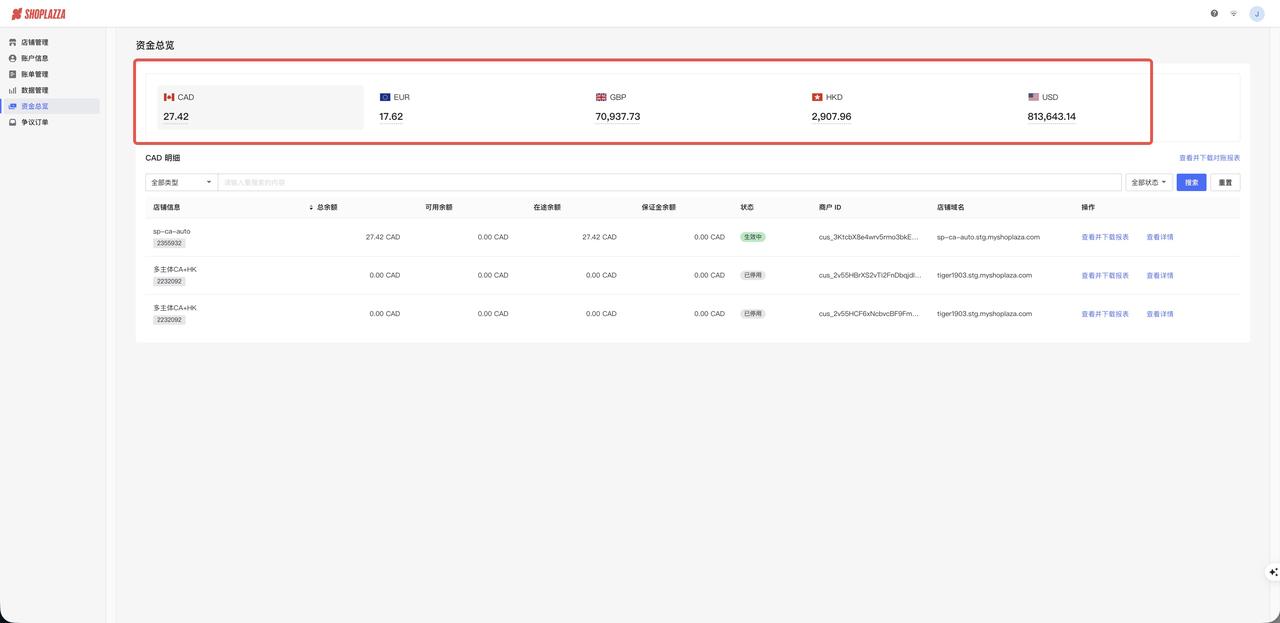Click the floating sparkle assistant icon

(1273, 572)
